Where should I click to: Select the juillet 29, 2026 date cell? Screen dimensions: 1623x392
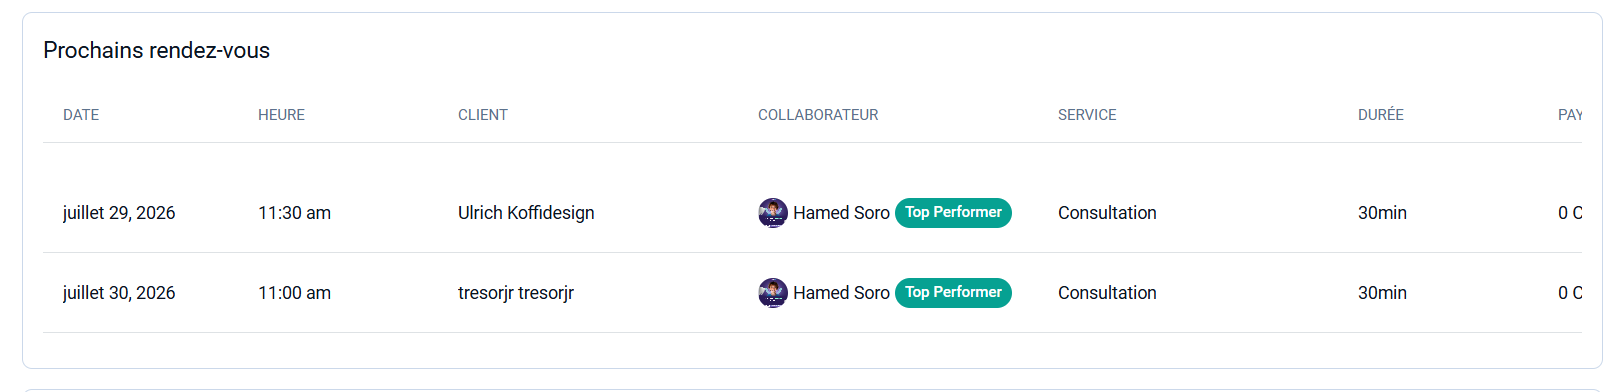point(119,213)
